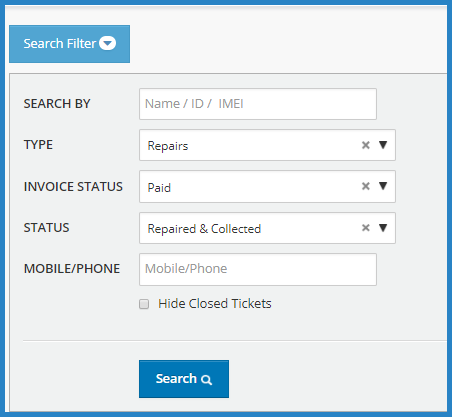Focus the Name / ID / IMEI field
The width and height of the screenshot is (452, 417).
[258, 104]
